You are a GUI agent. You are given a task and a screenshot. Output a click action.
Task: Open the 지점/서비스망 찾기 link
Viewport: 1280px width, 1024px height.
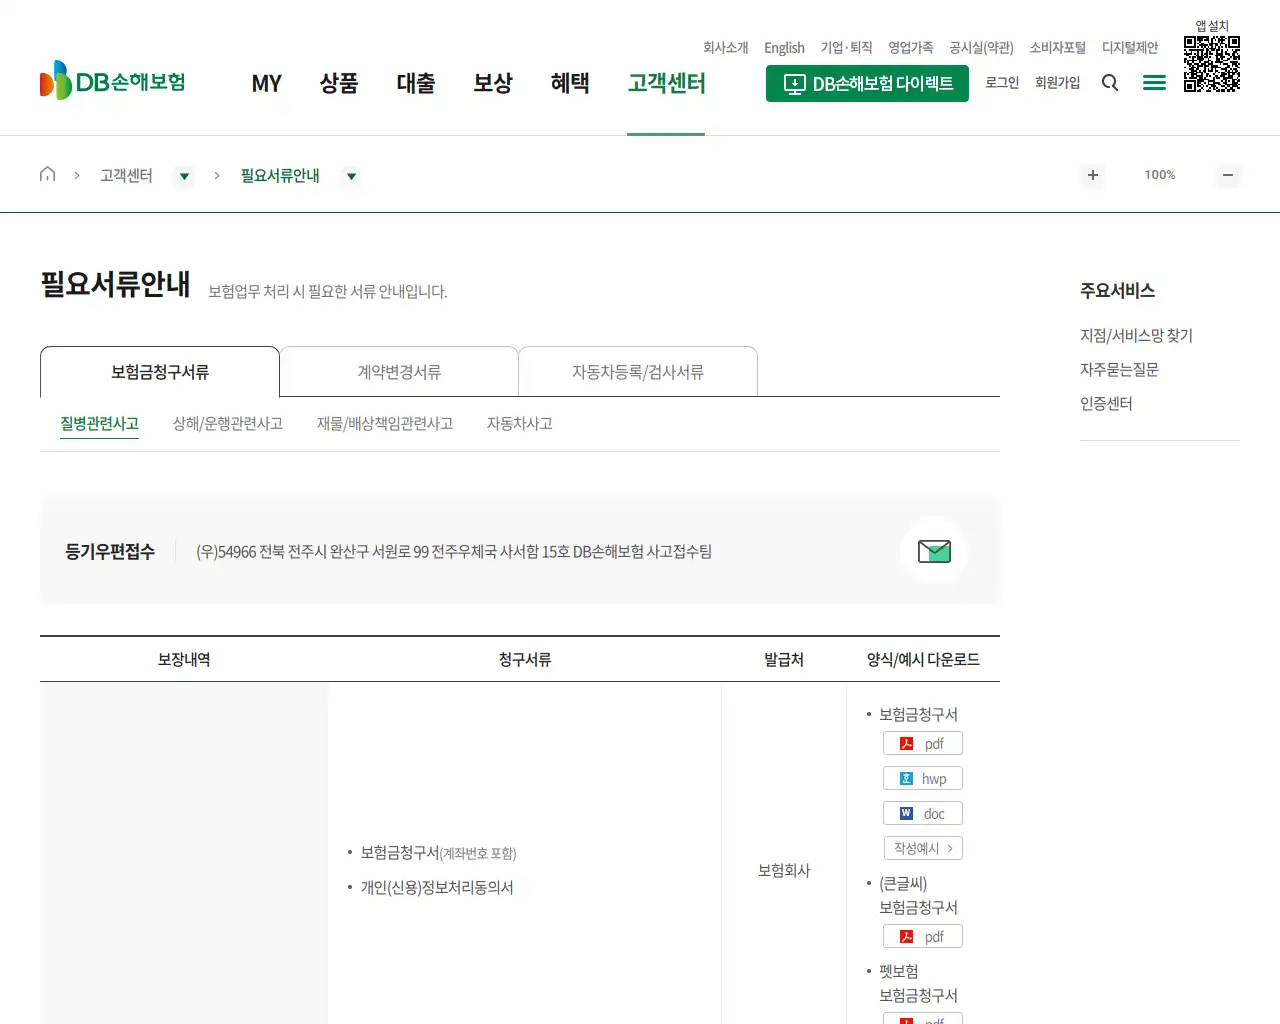click(1135, 335)
